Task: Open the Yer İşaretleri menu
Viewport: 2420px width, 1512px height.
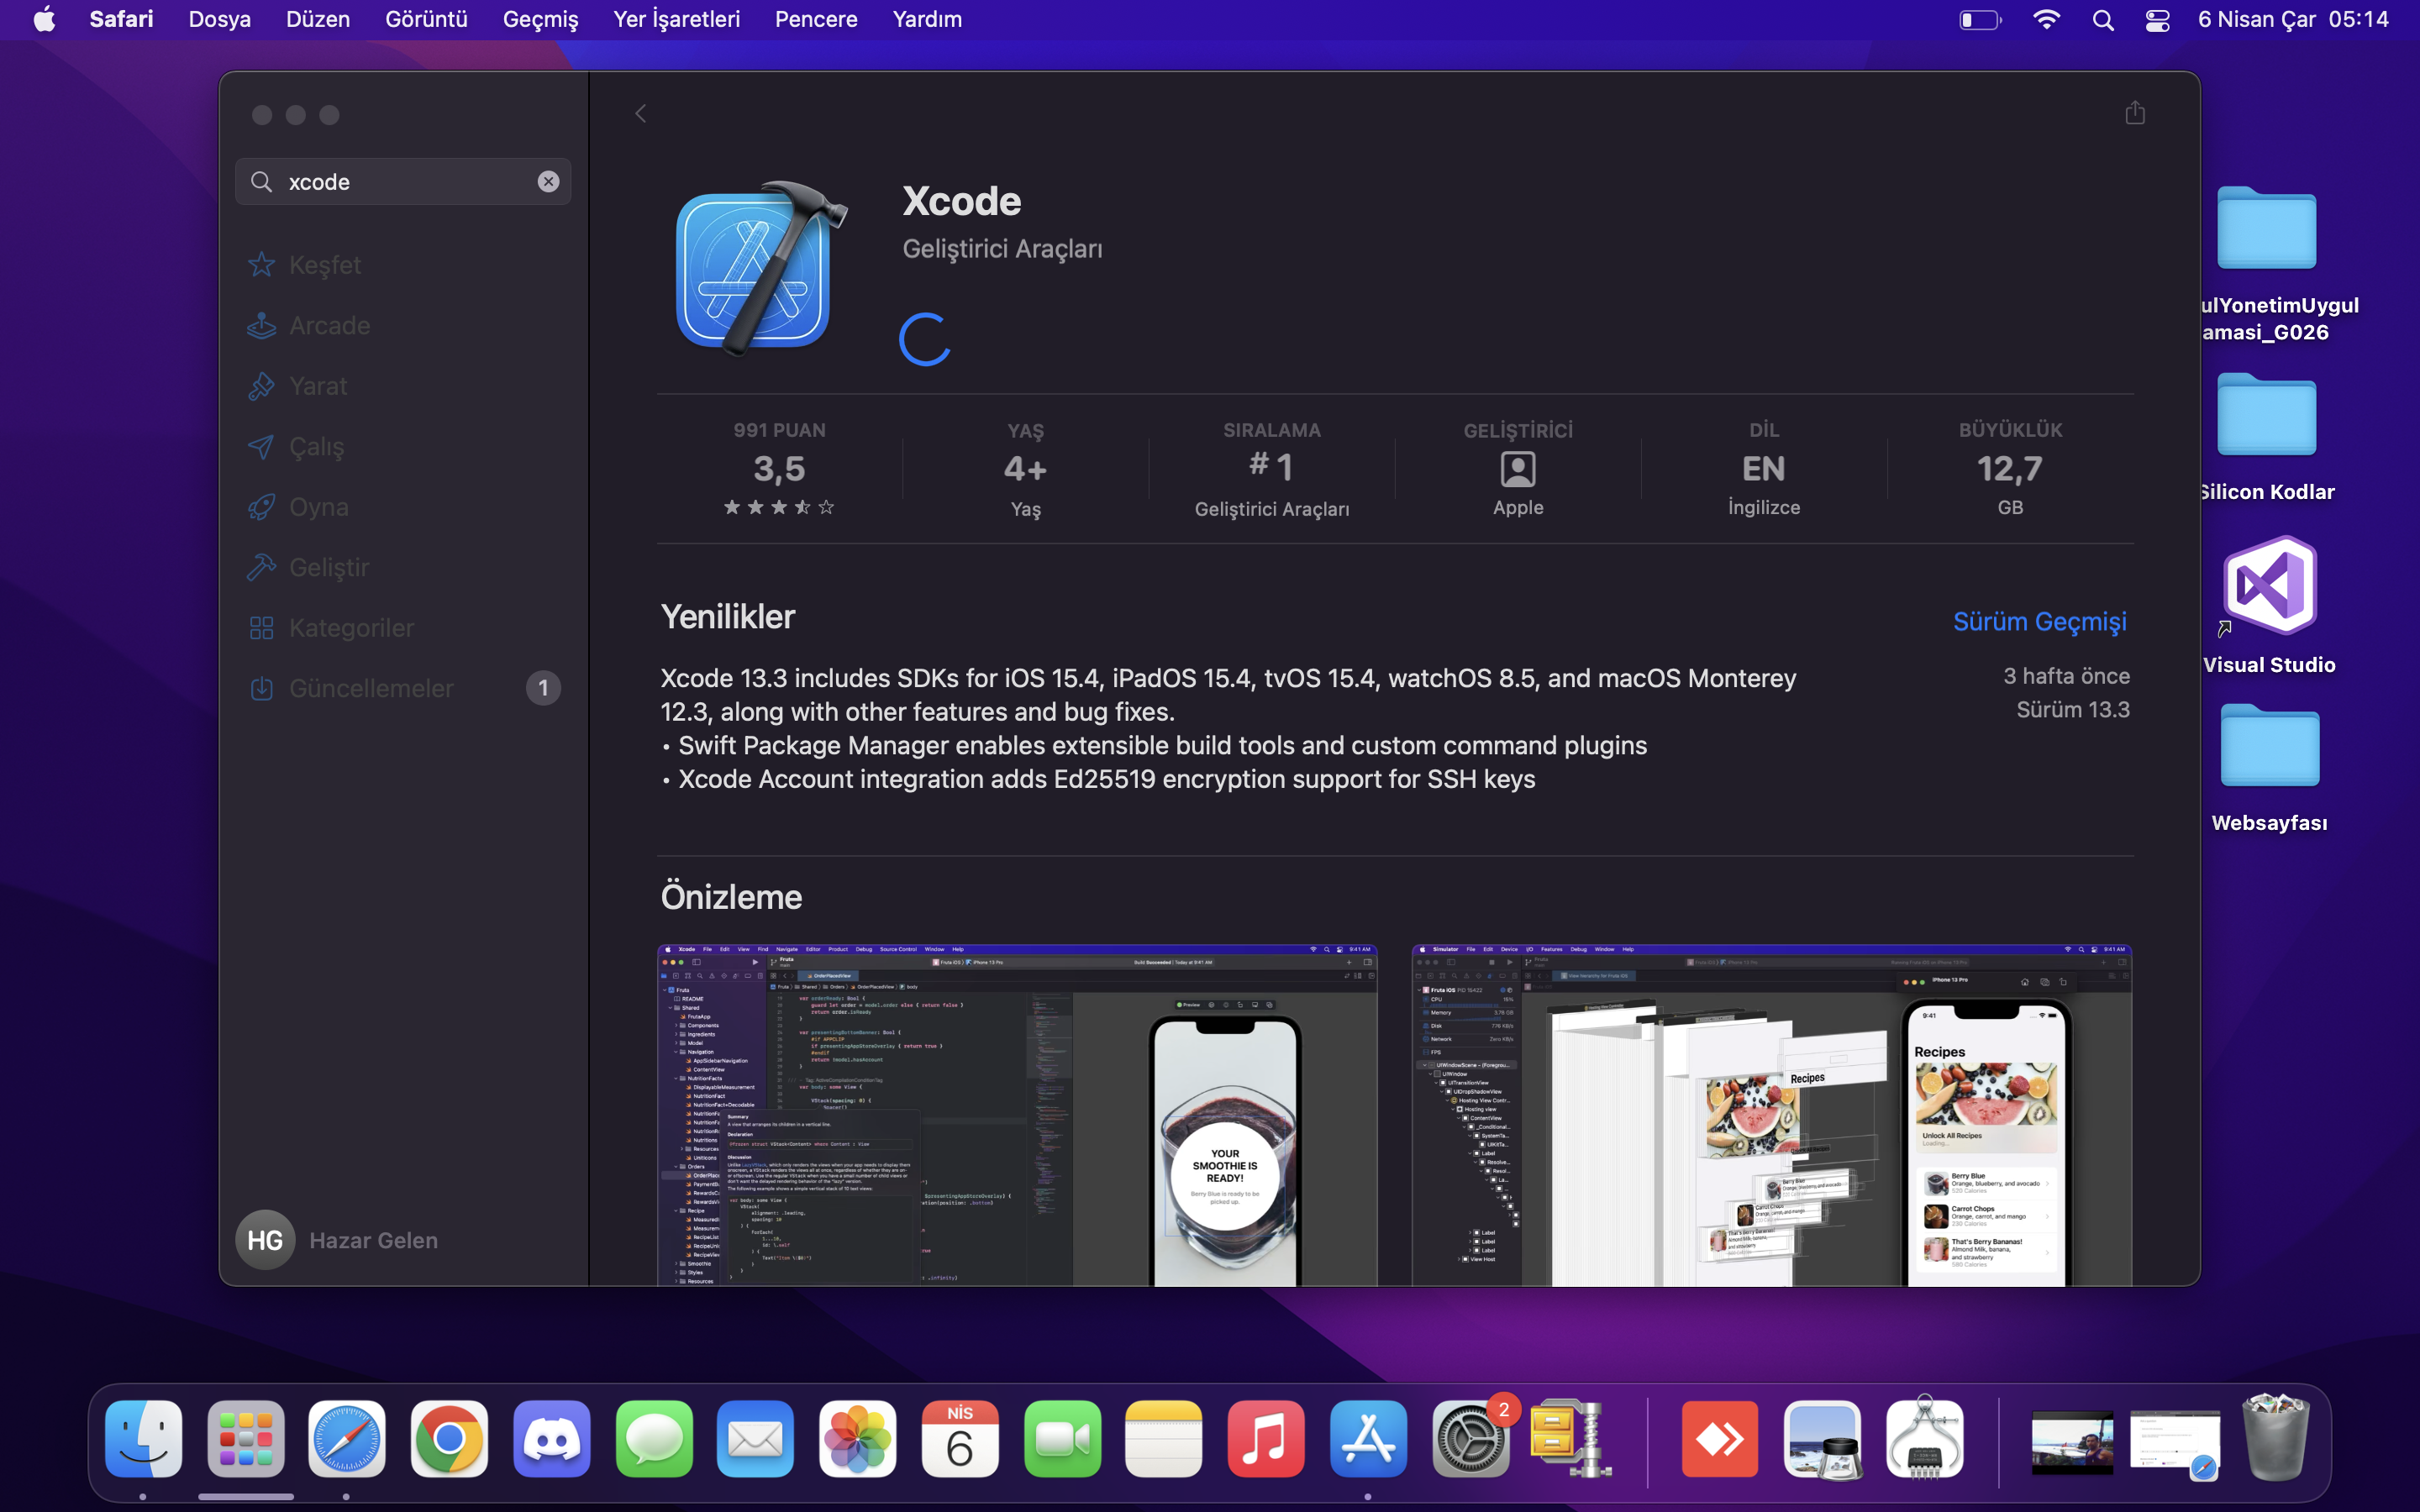Action: [676, 19]
